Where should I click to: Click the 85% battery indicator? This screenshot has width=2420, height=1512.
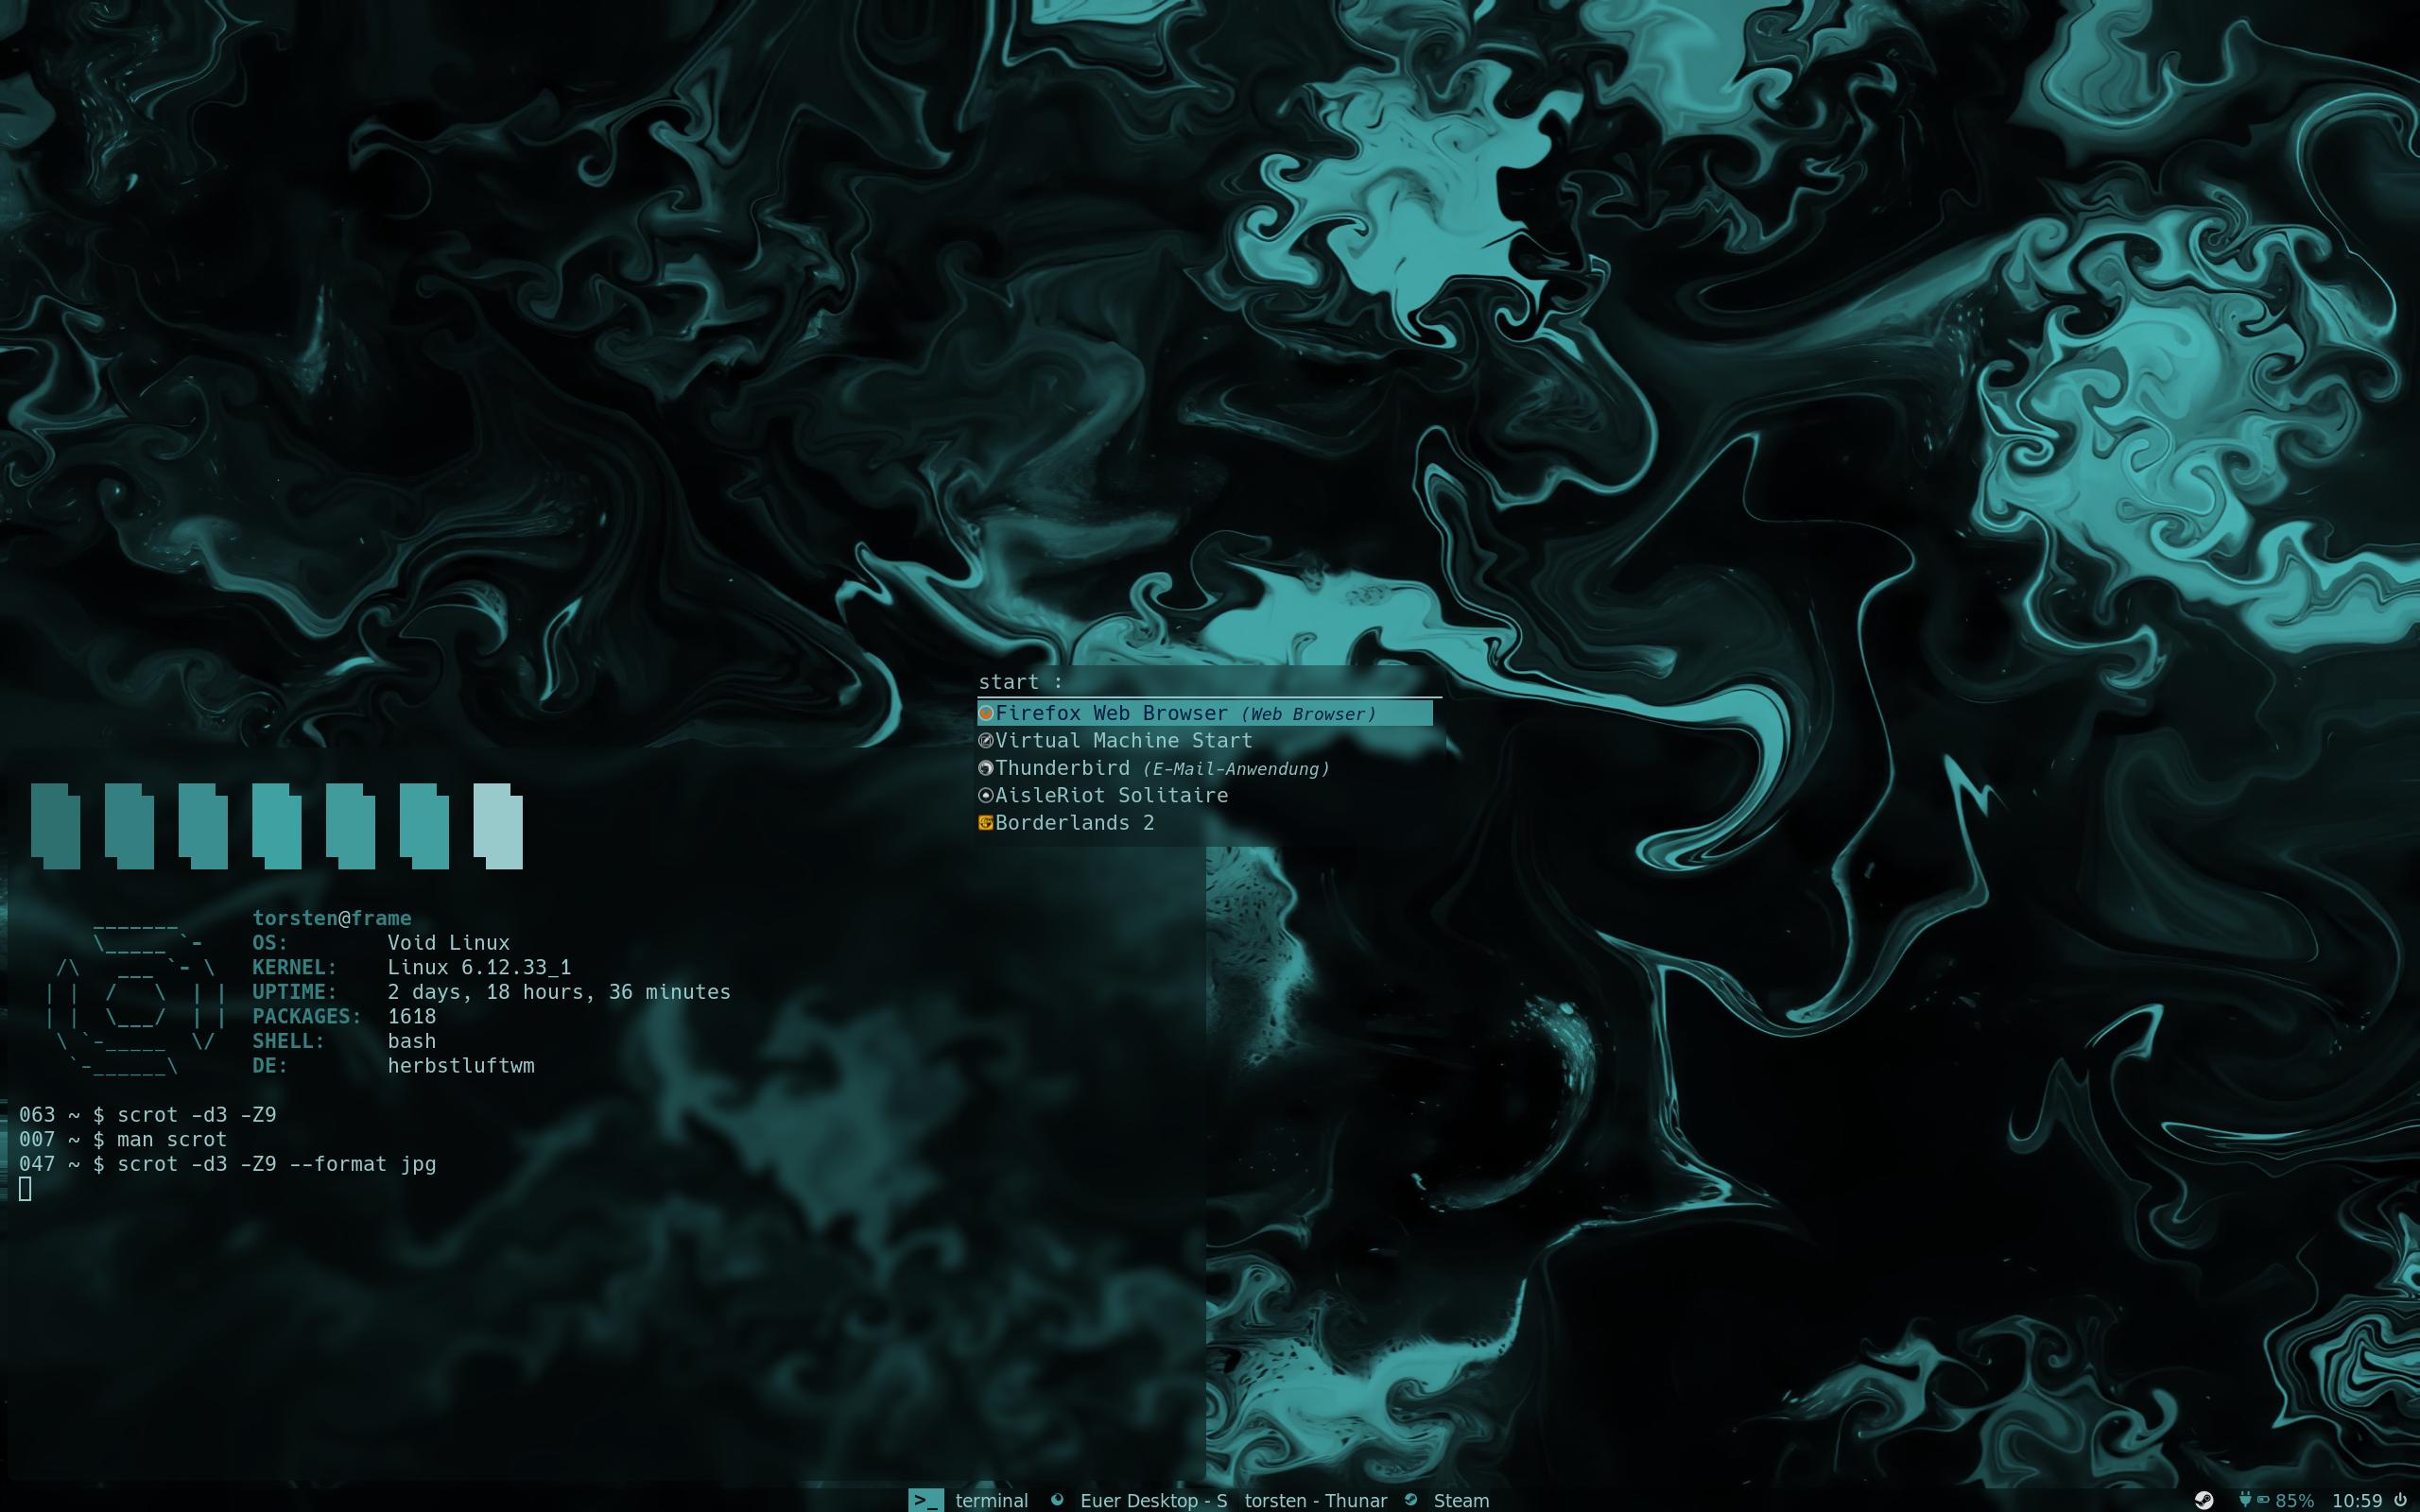coord(2293,1500)
